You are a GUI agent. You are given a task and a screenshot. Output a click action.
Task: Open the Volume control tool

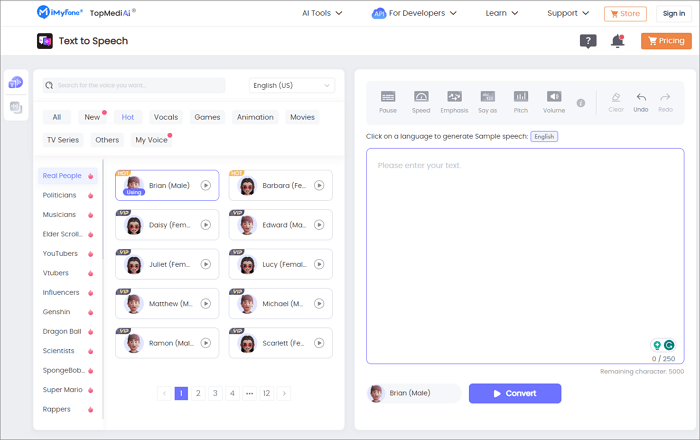pos(554,102)
